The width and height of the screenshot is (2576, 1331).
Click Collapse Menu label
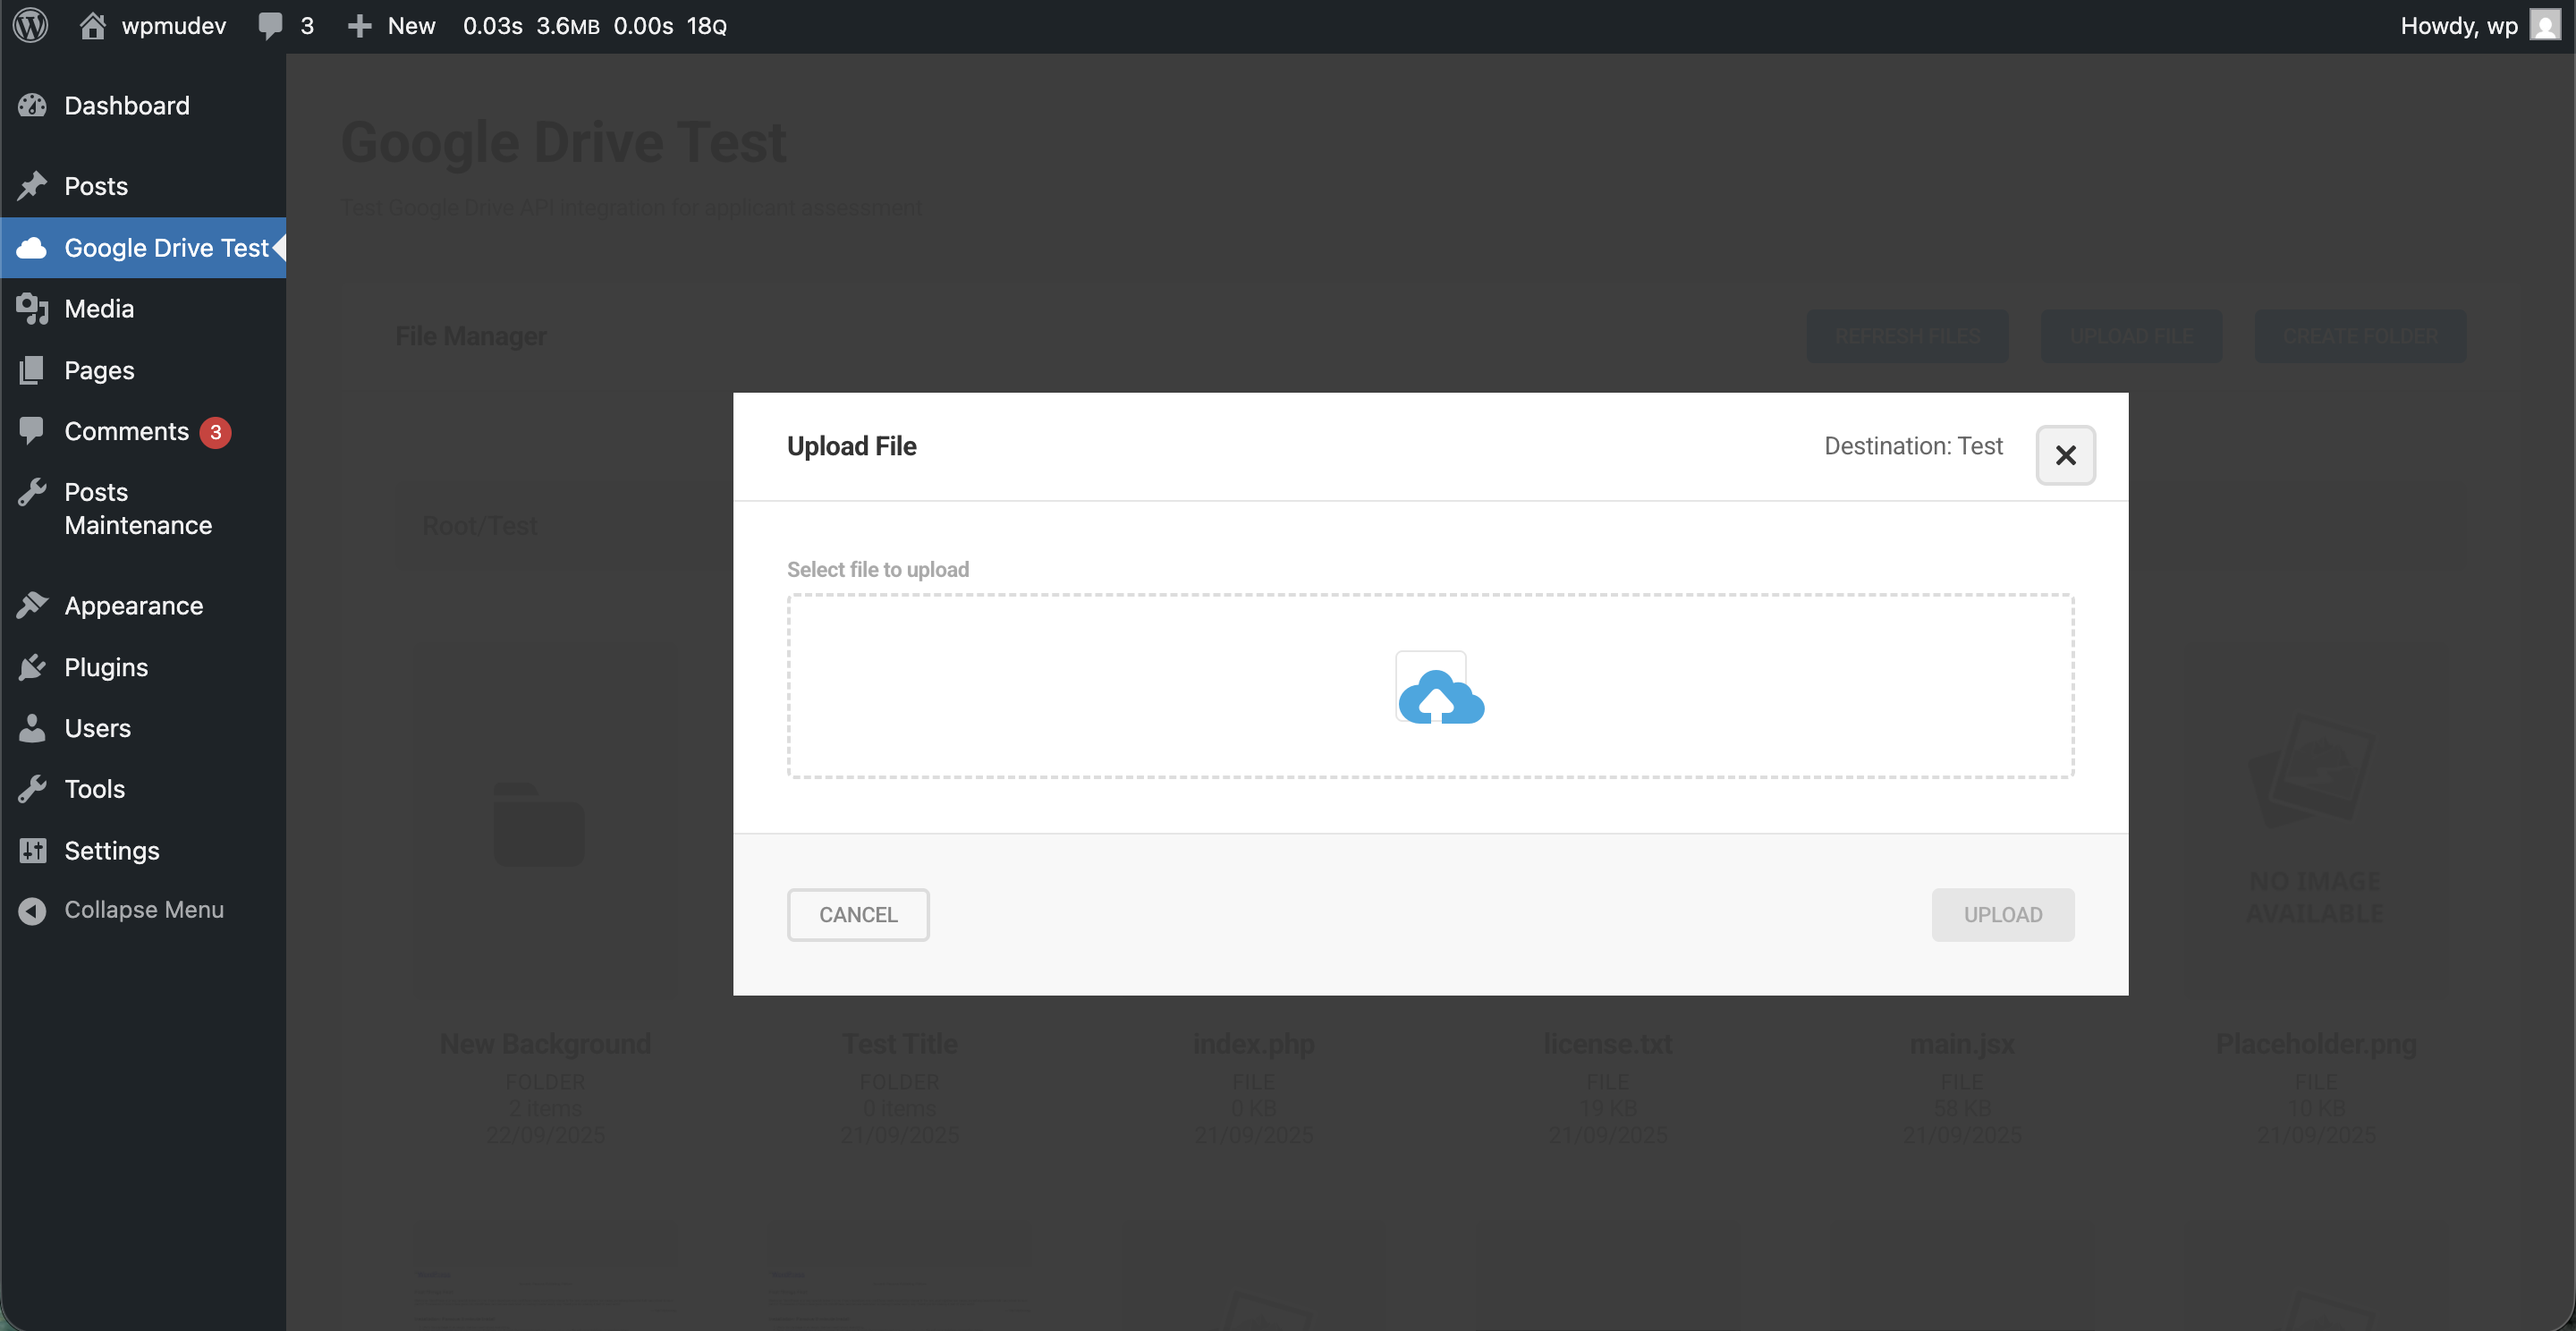tap(144, 910)
